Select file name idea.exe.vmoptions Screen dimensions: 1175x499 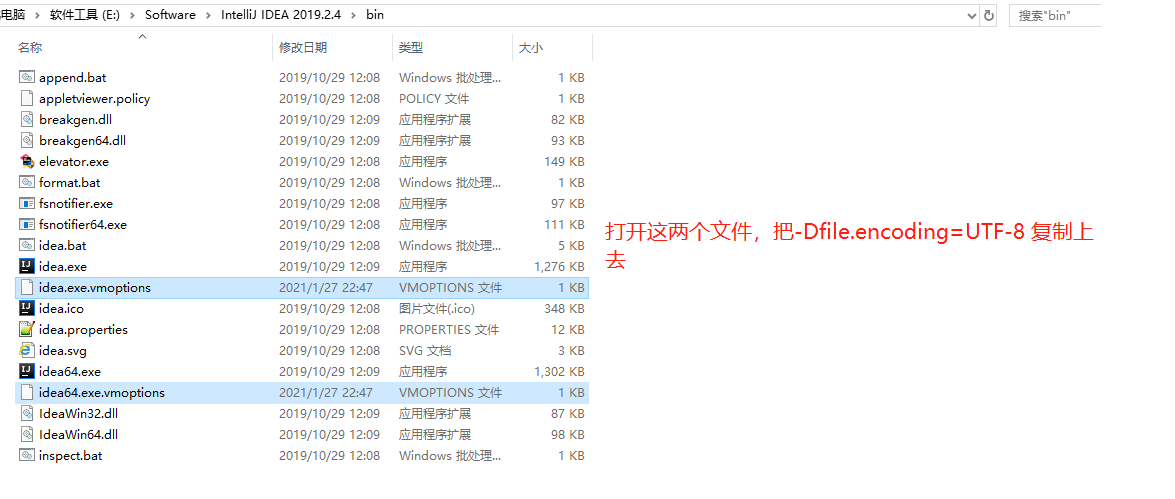[x=95, y=287]
